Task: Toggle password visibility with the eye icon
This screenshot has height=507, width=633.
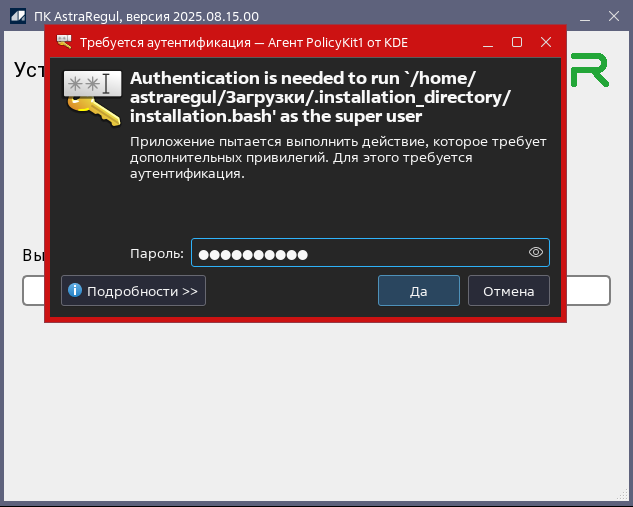Action: click(x=536, y=253)
